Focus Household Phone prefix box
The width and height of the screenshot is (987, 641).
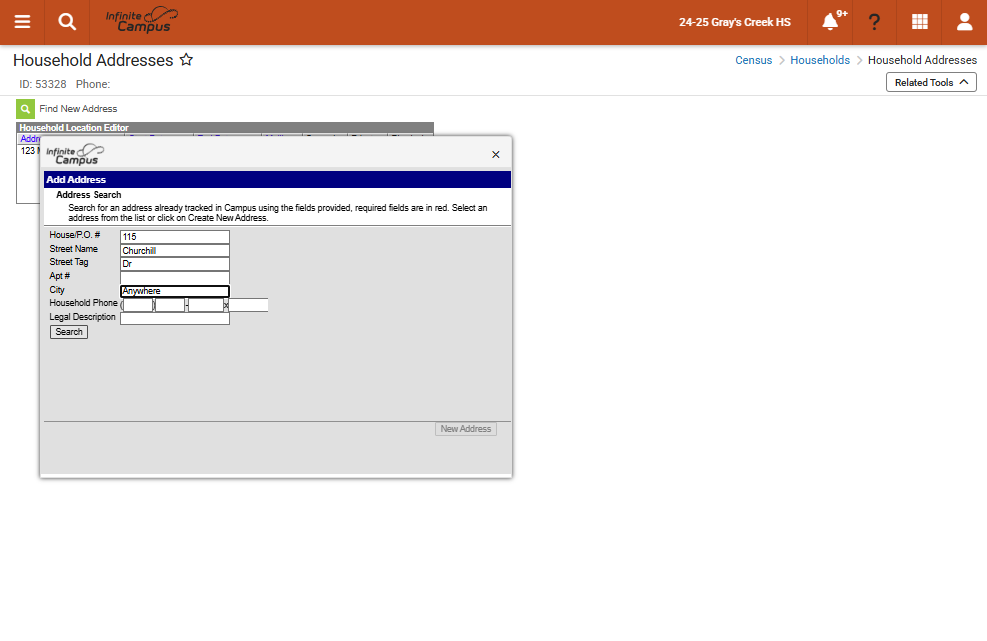click(x=170, y=305)
